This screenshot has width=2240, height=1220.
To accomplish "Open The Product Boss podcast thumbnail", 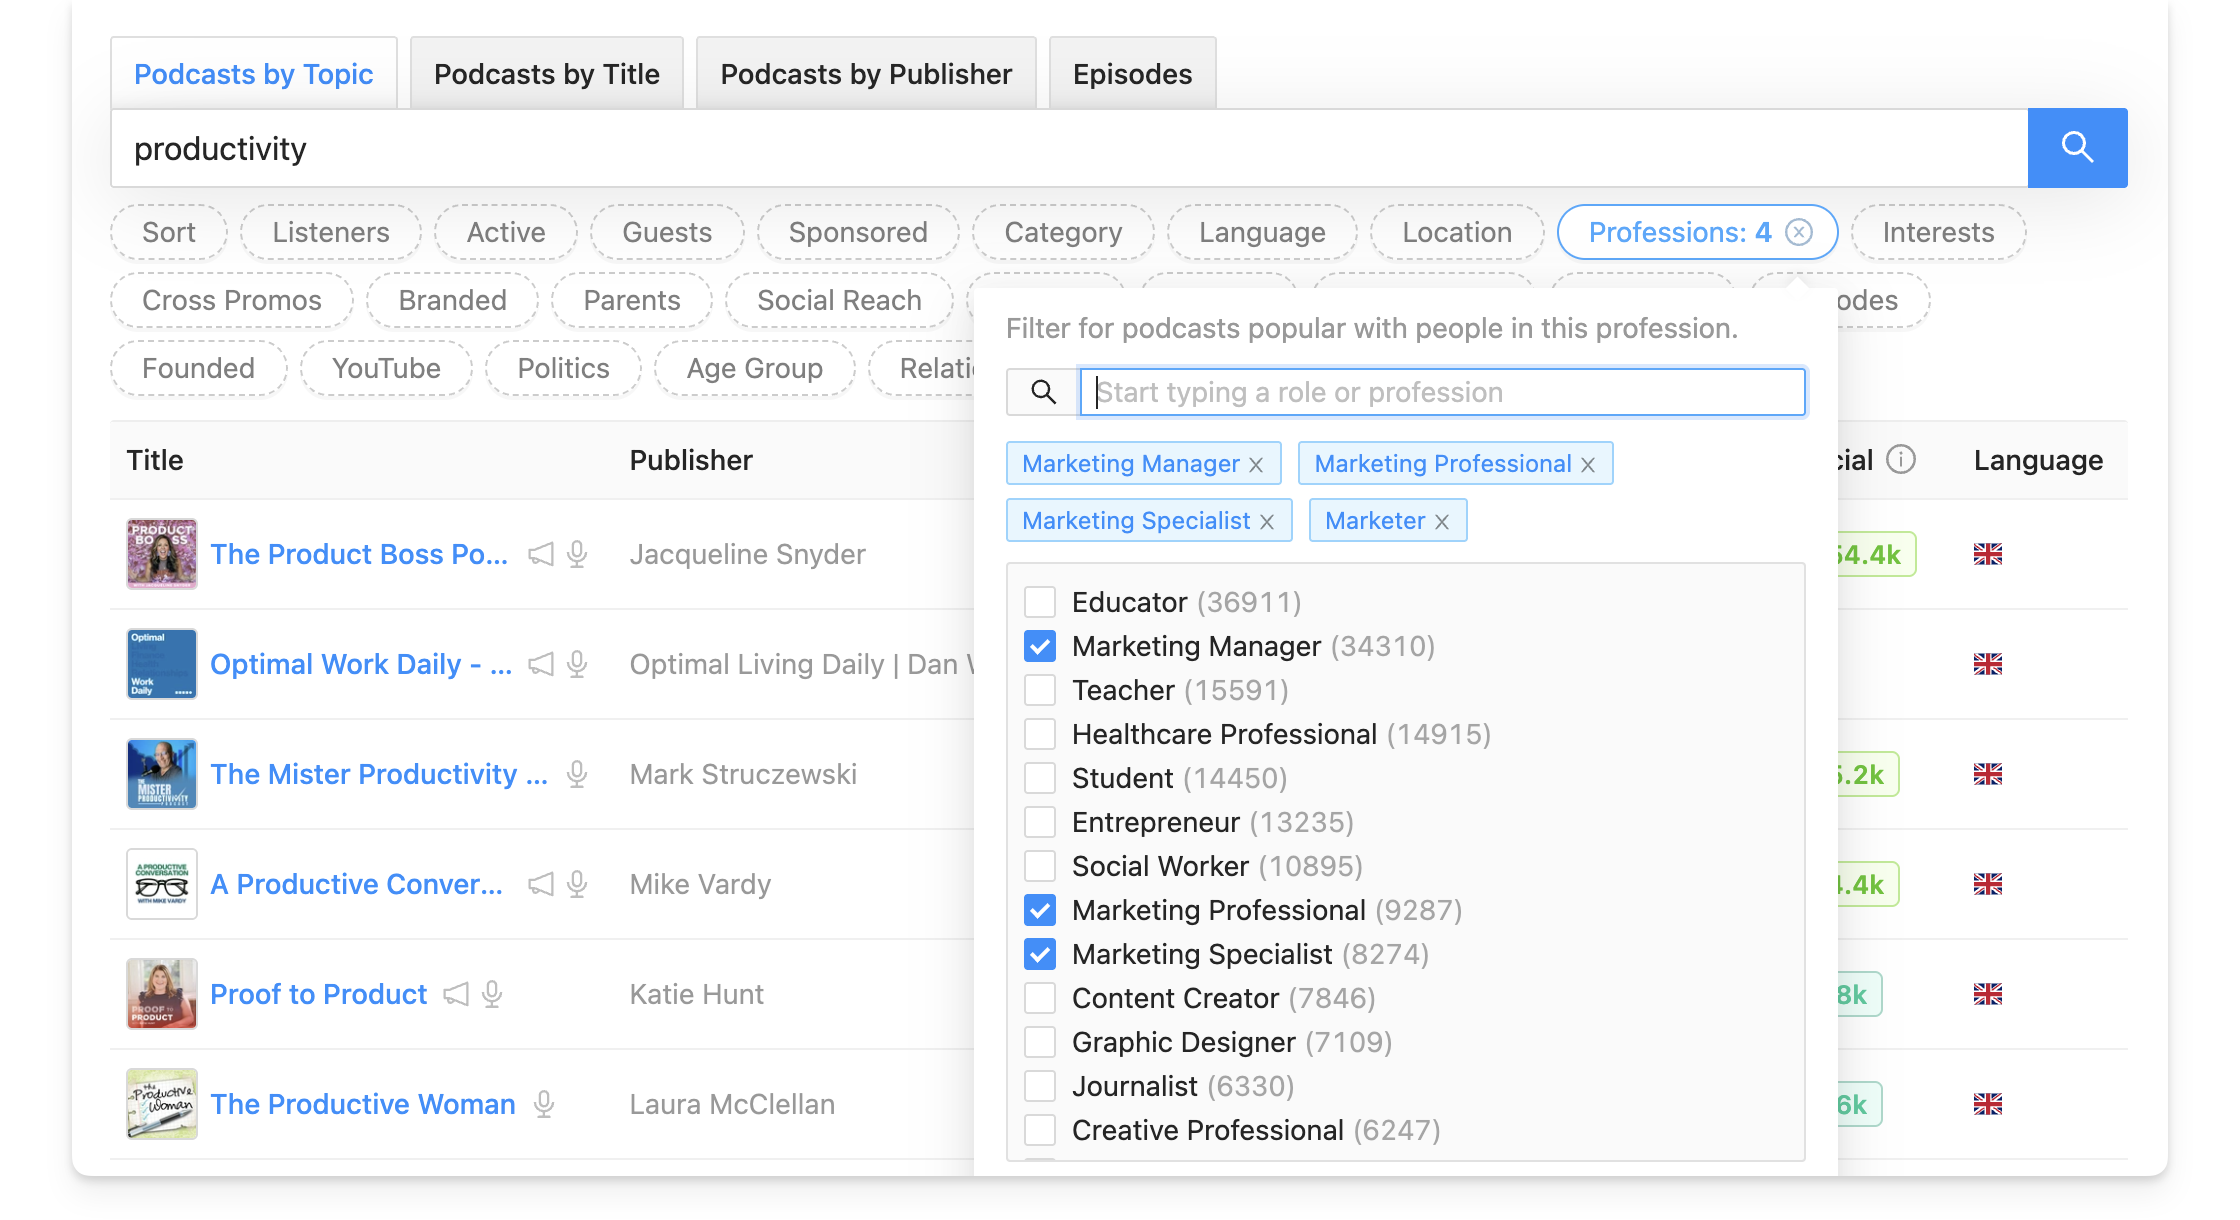I will (162, 554).
